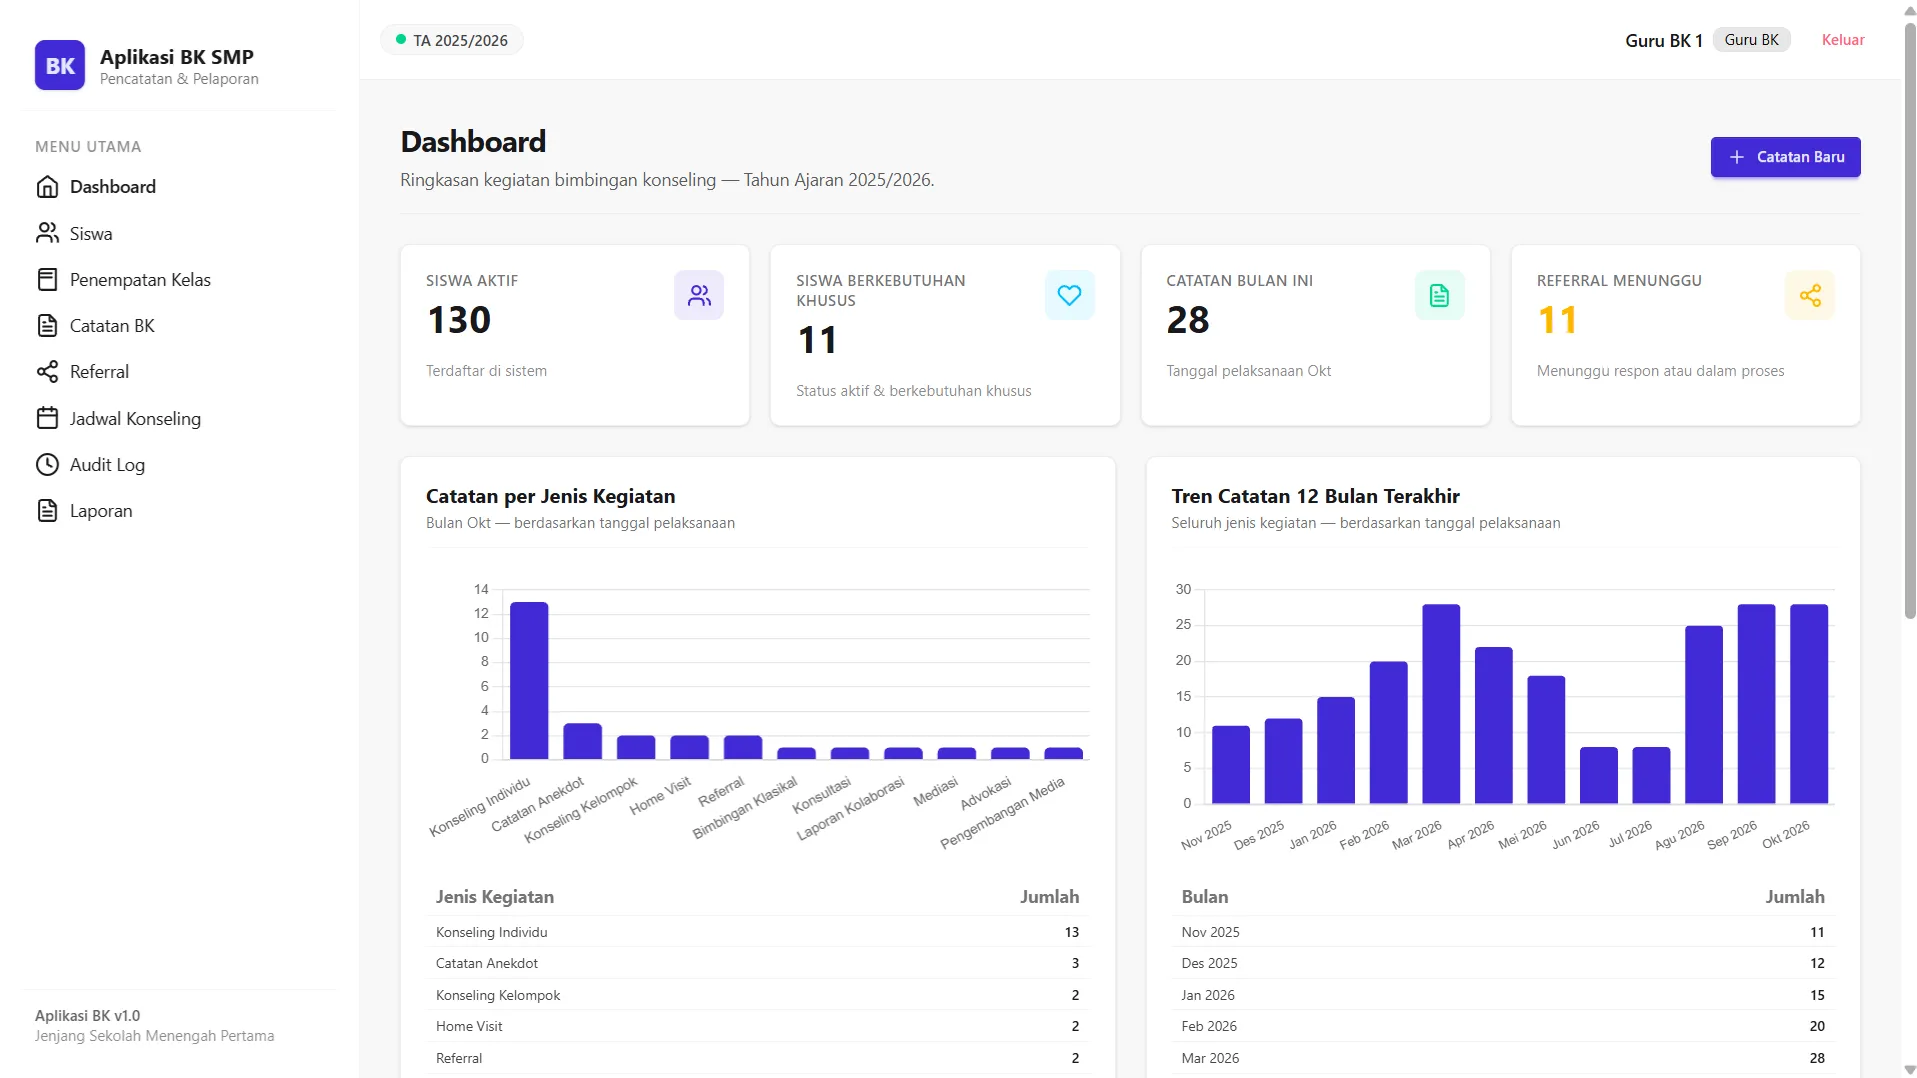This screenshot has height=1078, width=1917.
Task: Go to Penempatan Kelas page
Action: (x=180, y=279)
